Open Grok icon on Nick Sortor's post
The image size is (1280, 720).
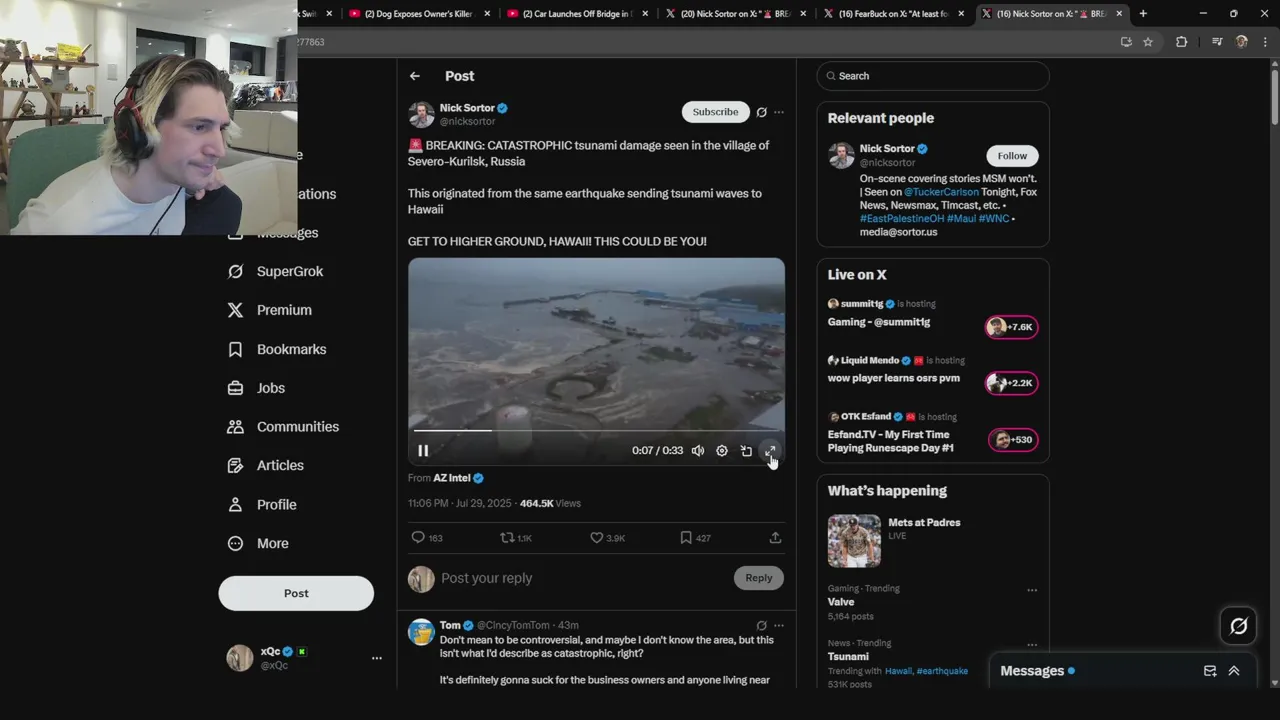coord(761,112)
